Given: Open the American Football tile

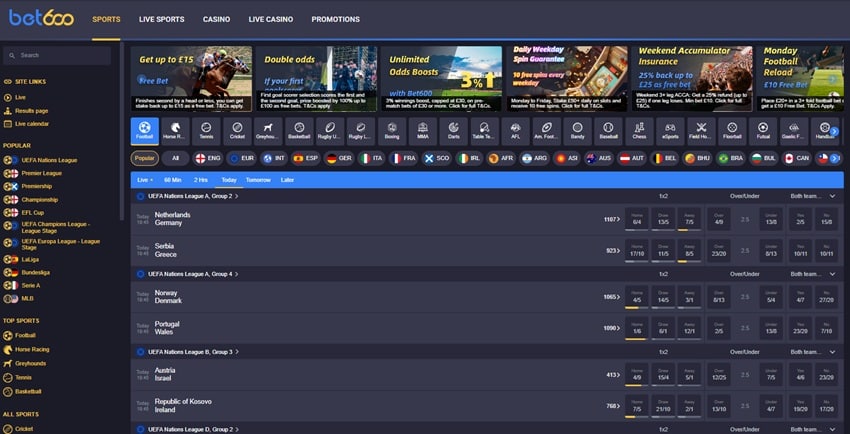Looking at the screenshot, I should (546, 131).
